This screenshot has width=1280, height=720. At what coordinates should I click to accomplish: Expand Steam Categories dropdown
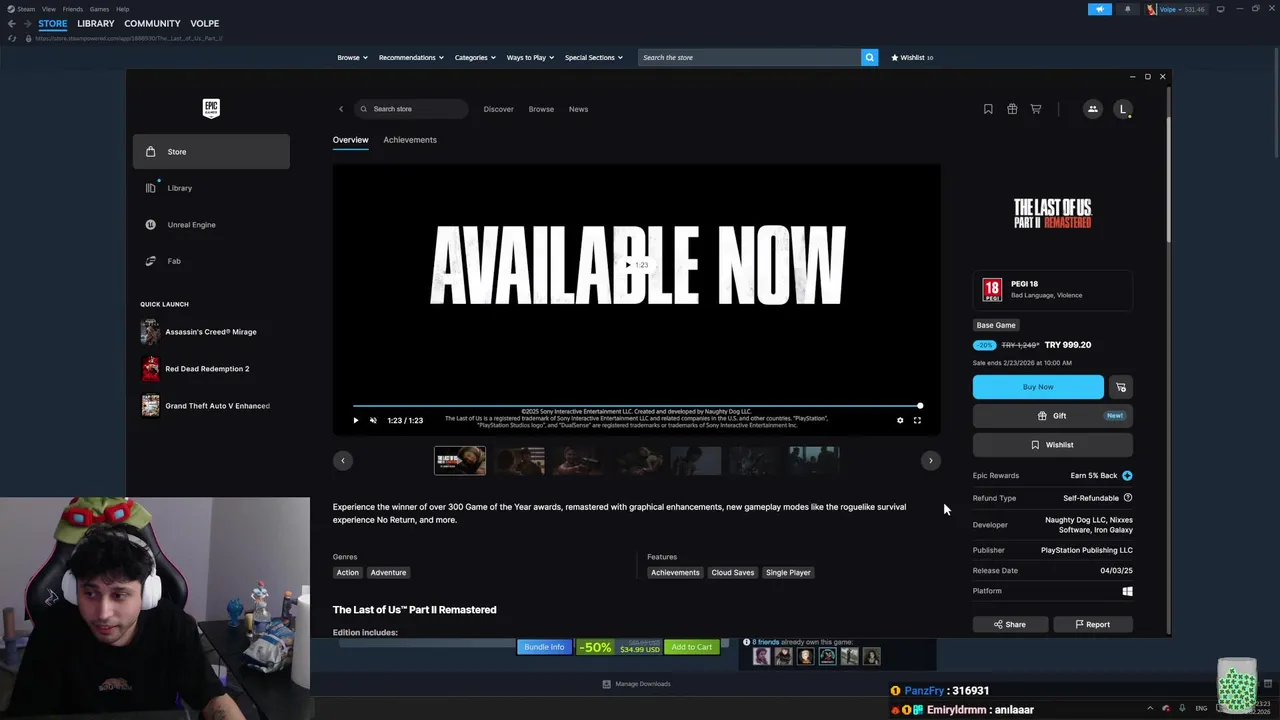475,57
